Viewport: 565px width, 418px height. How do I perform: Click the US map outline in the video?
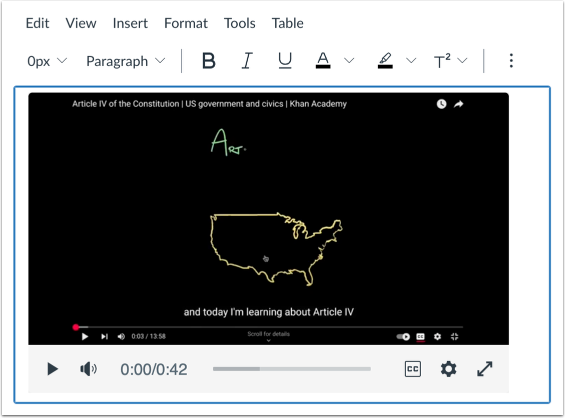coord(276,249)
